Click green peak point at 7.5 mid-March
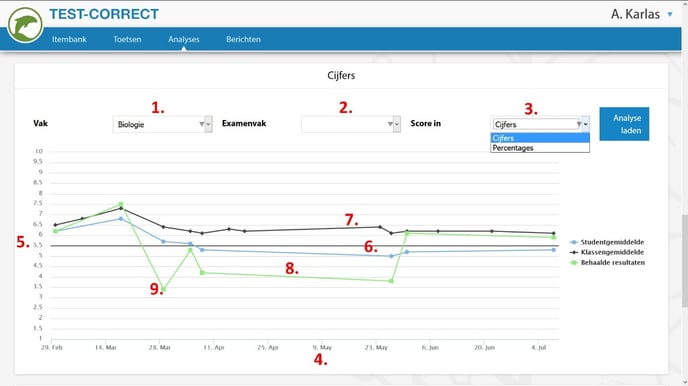 click(121, 204)
